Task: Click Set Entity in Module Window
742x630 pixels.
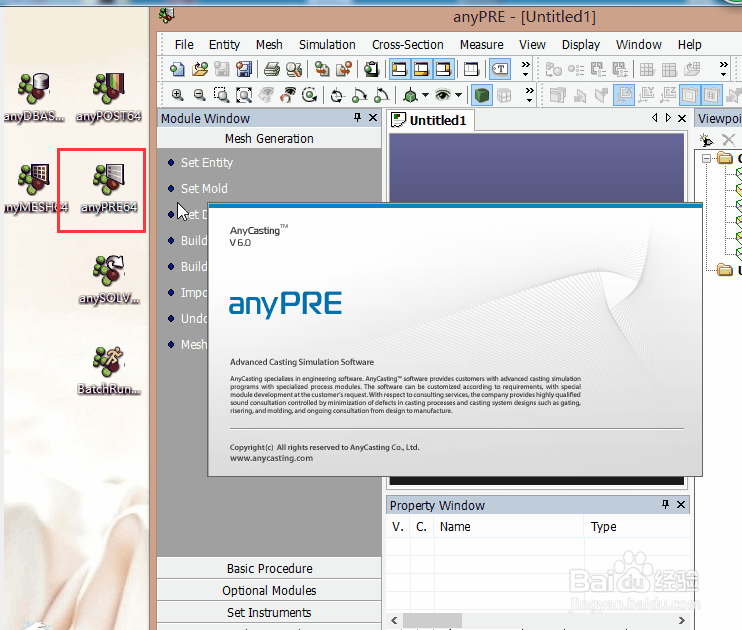Action: 207,163
